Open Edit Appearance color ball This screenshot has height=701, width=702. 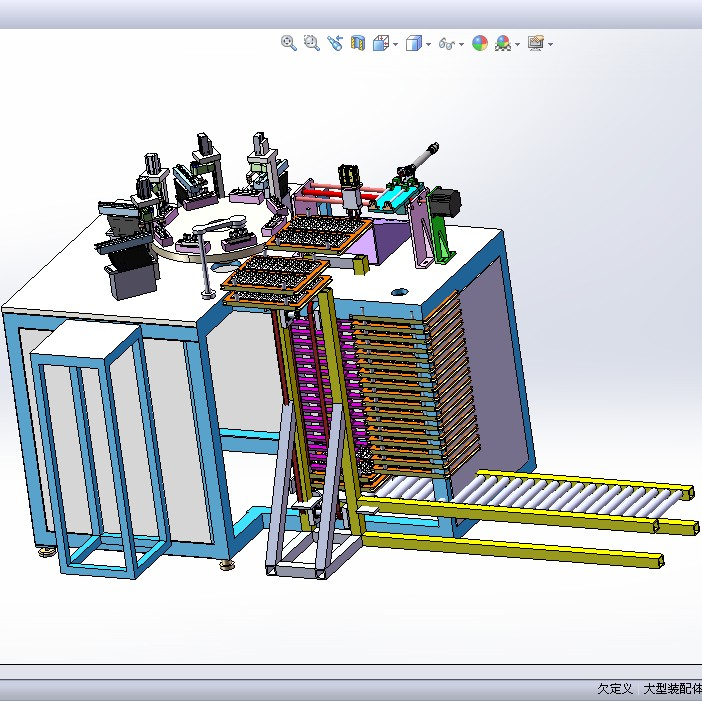click(480, 43)
